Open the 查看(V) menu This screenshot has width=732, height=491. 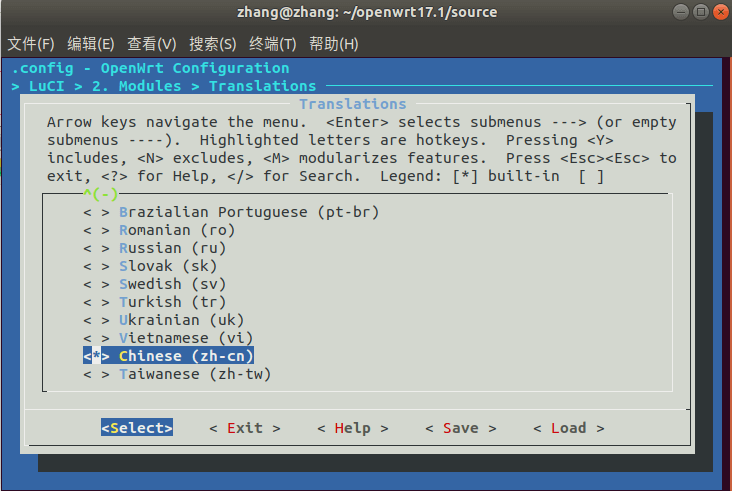[152, 44]
